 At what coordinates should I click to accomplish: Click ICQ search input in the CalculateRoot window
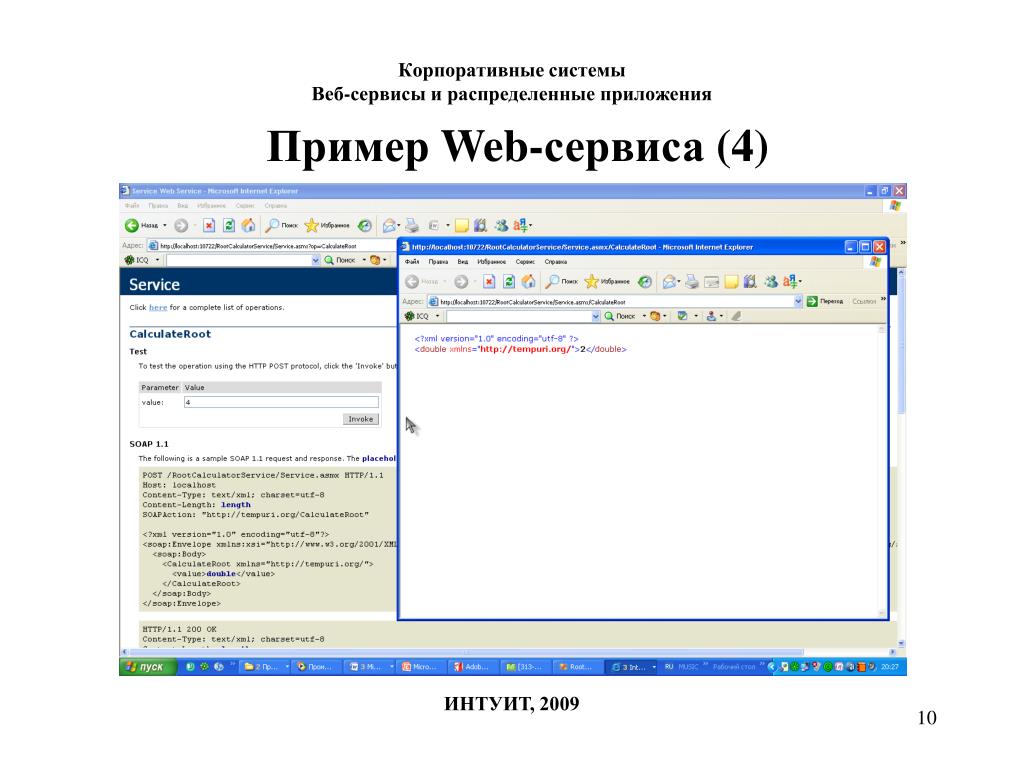tap(523, 316)
